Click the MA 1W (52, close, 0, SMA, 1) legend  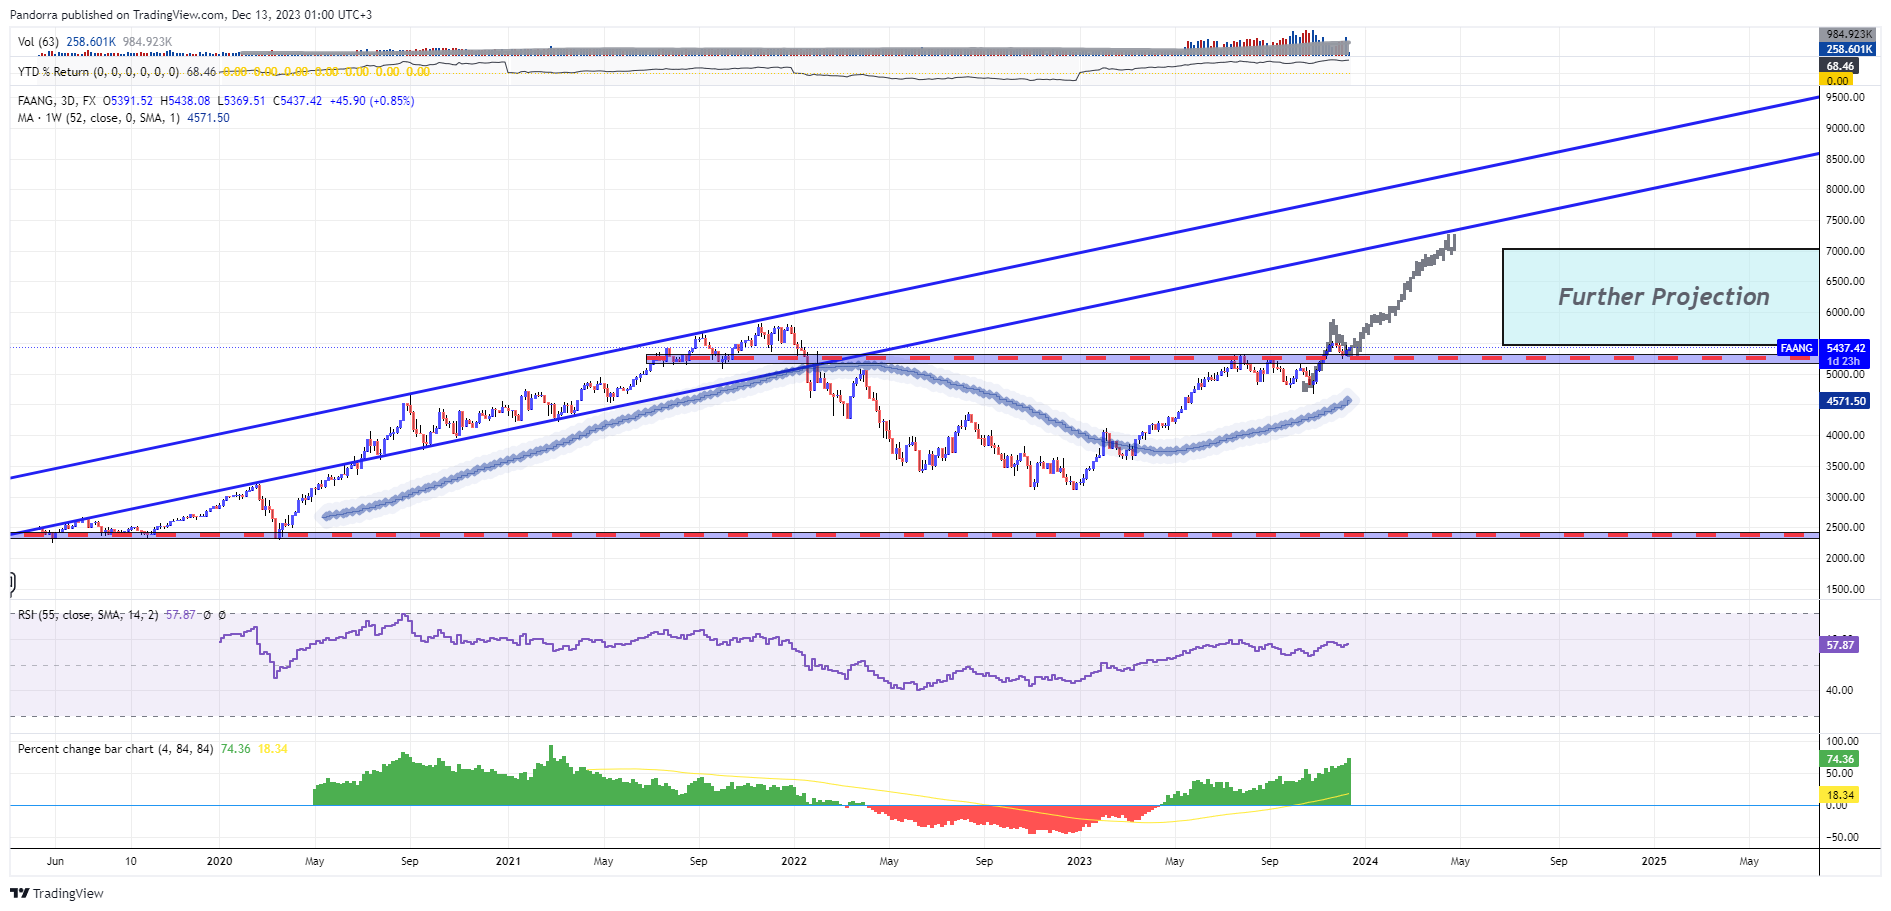99,118
